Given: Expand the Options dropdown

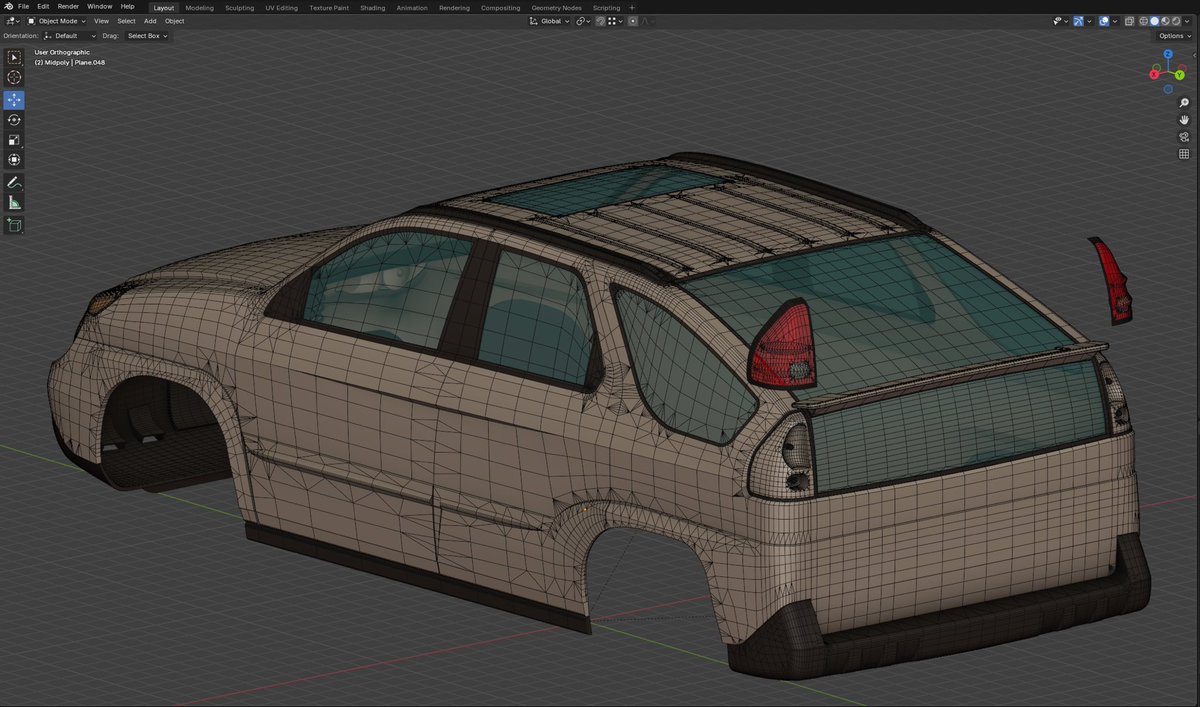Looking at the screenshot, I should tap(1174, 36).
